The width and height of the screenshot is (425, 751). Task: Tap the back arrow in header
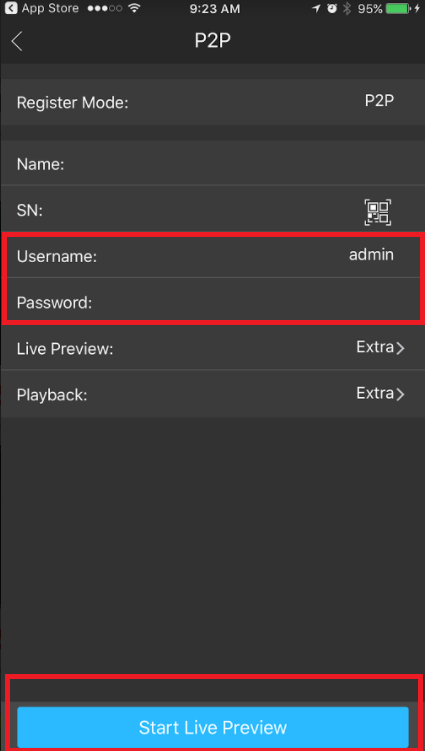[17, 42]
